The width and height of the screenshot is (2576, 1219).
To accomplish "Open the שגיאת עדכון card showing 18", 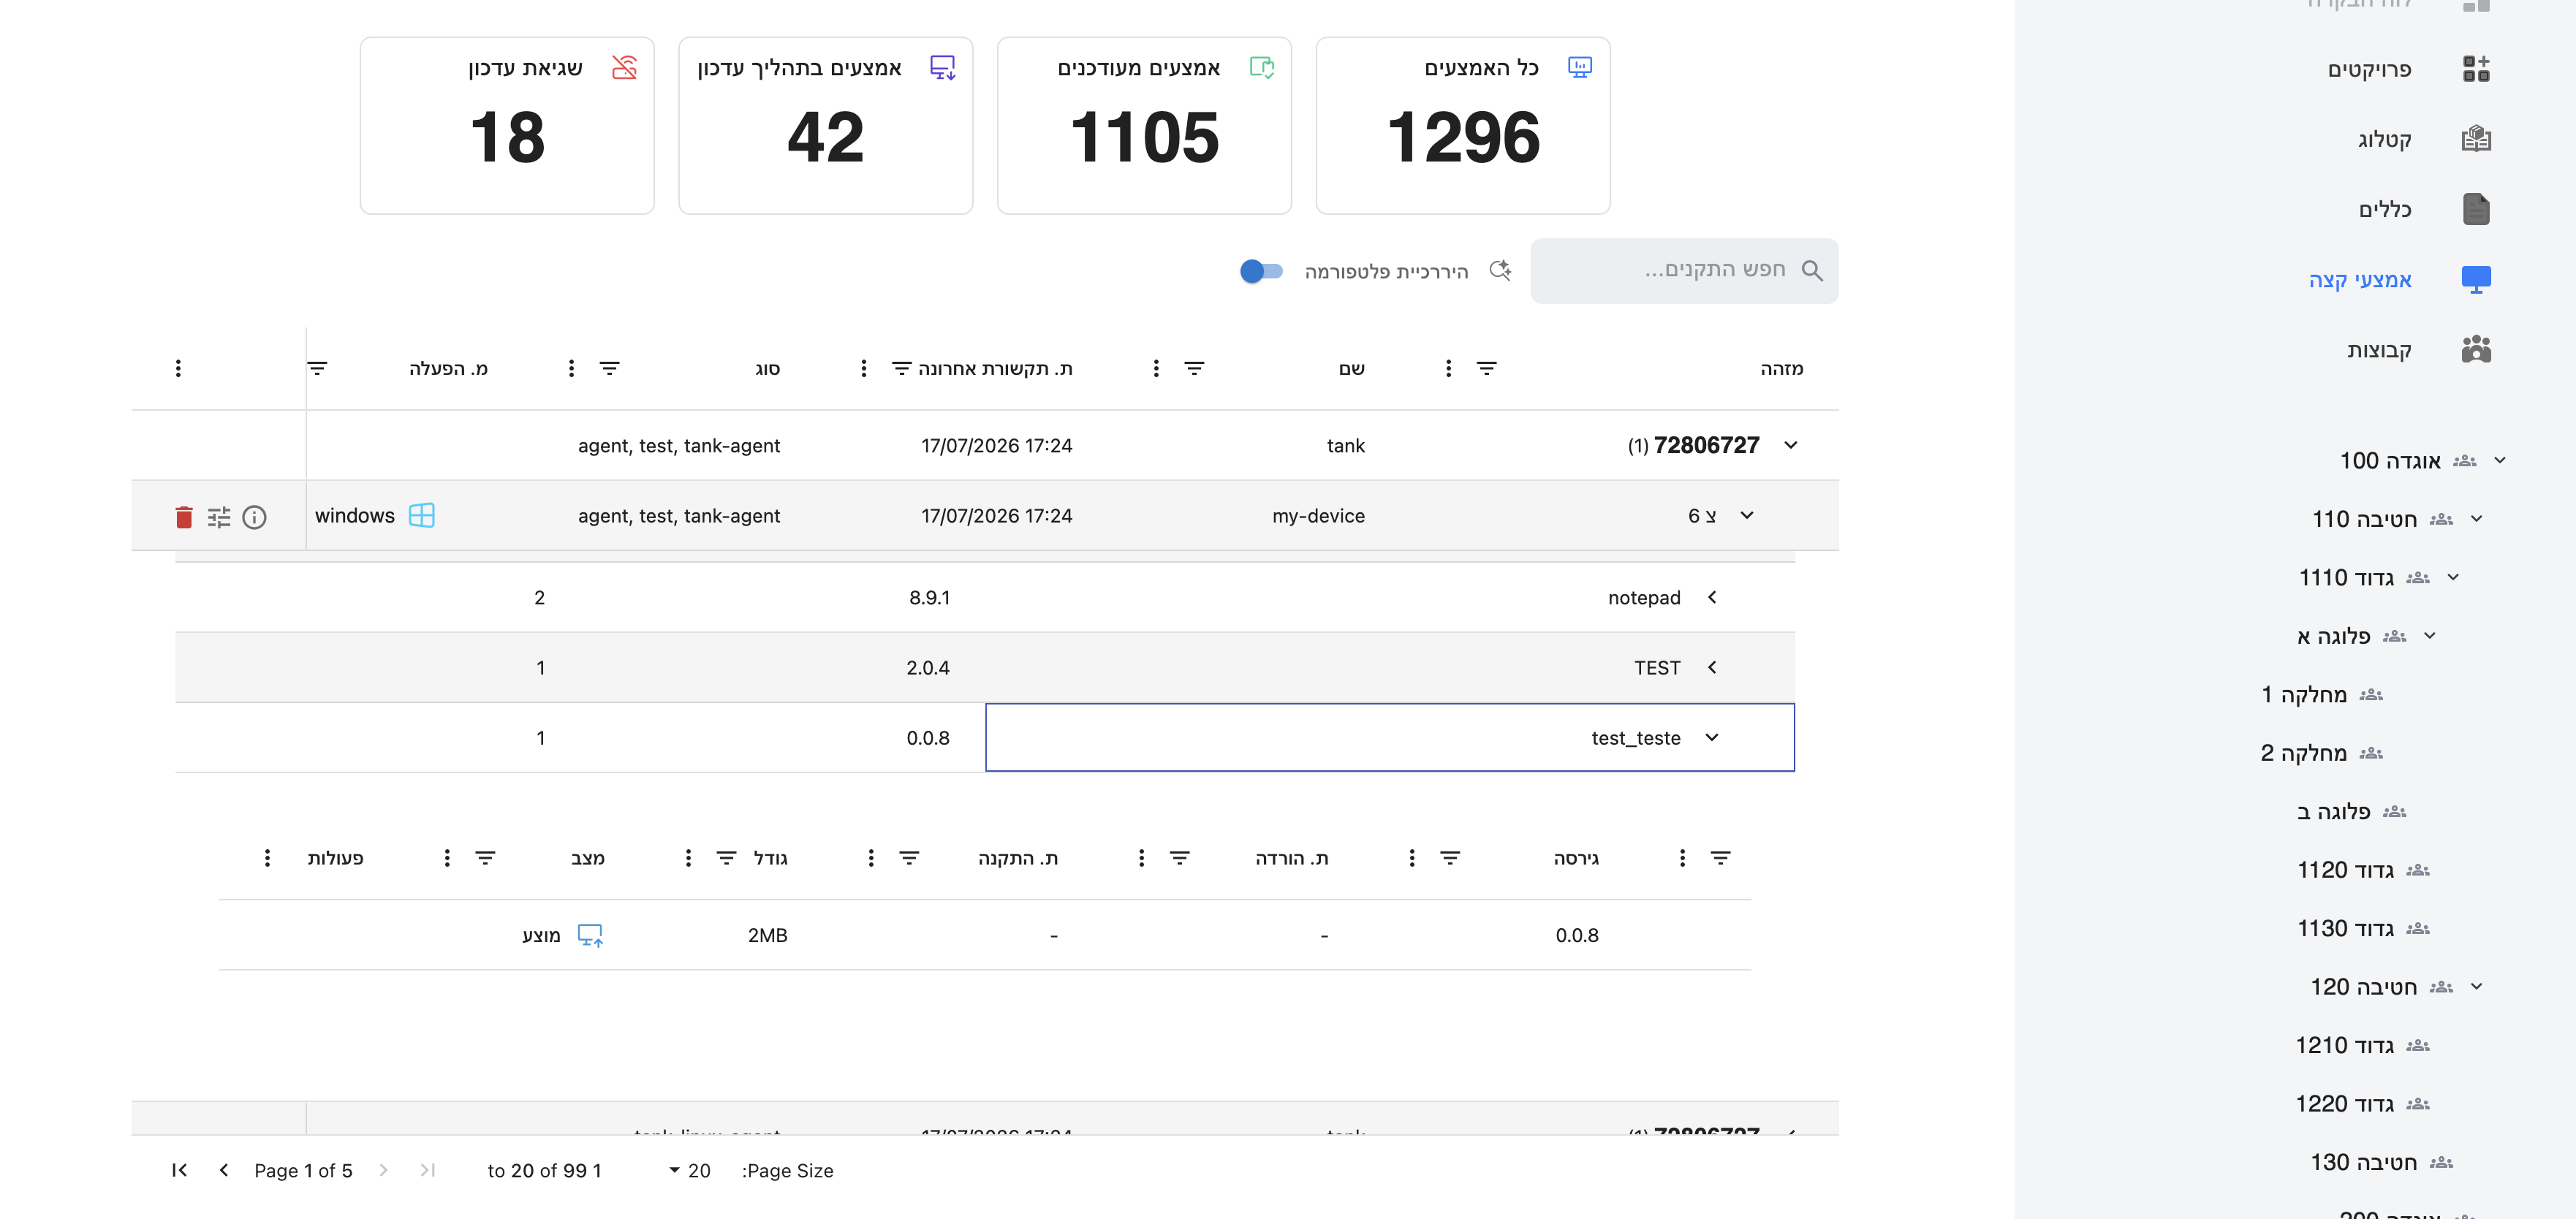I will [x=507, y=125].
